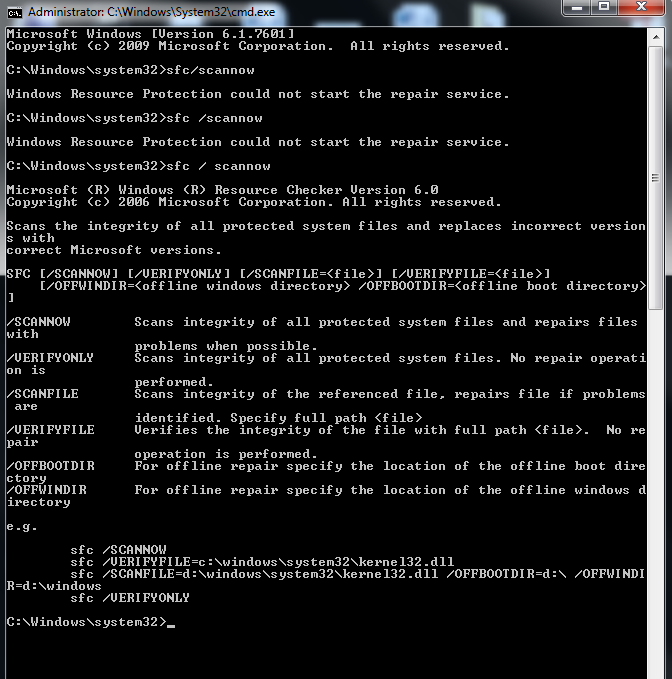Minimize the Command Prompt window

pos(577,7)
